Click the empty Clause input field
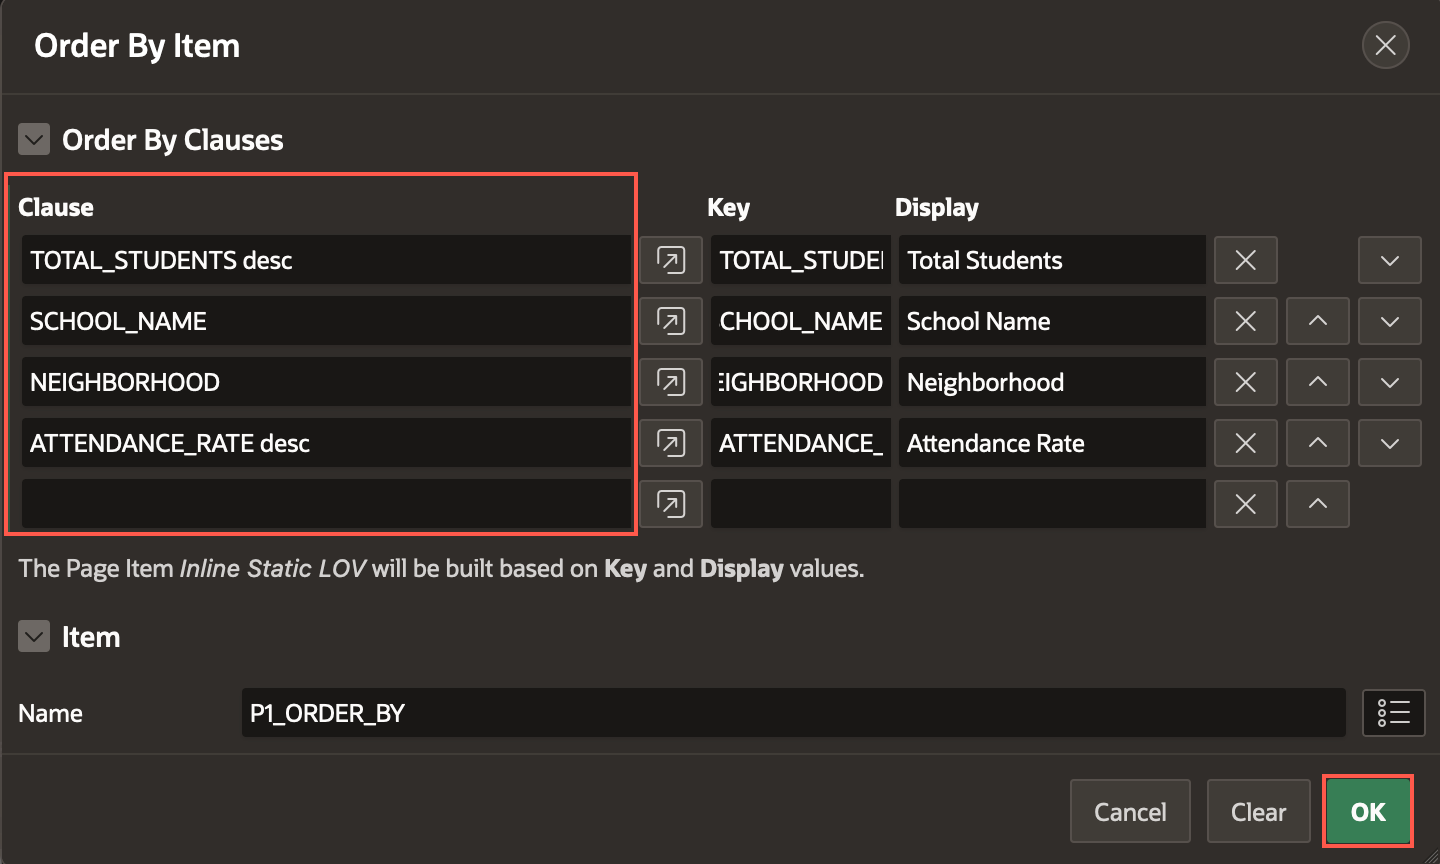1440x864 pixels. (x=326, y=504)
